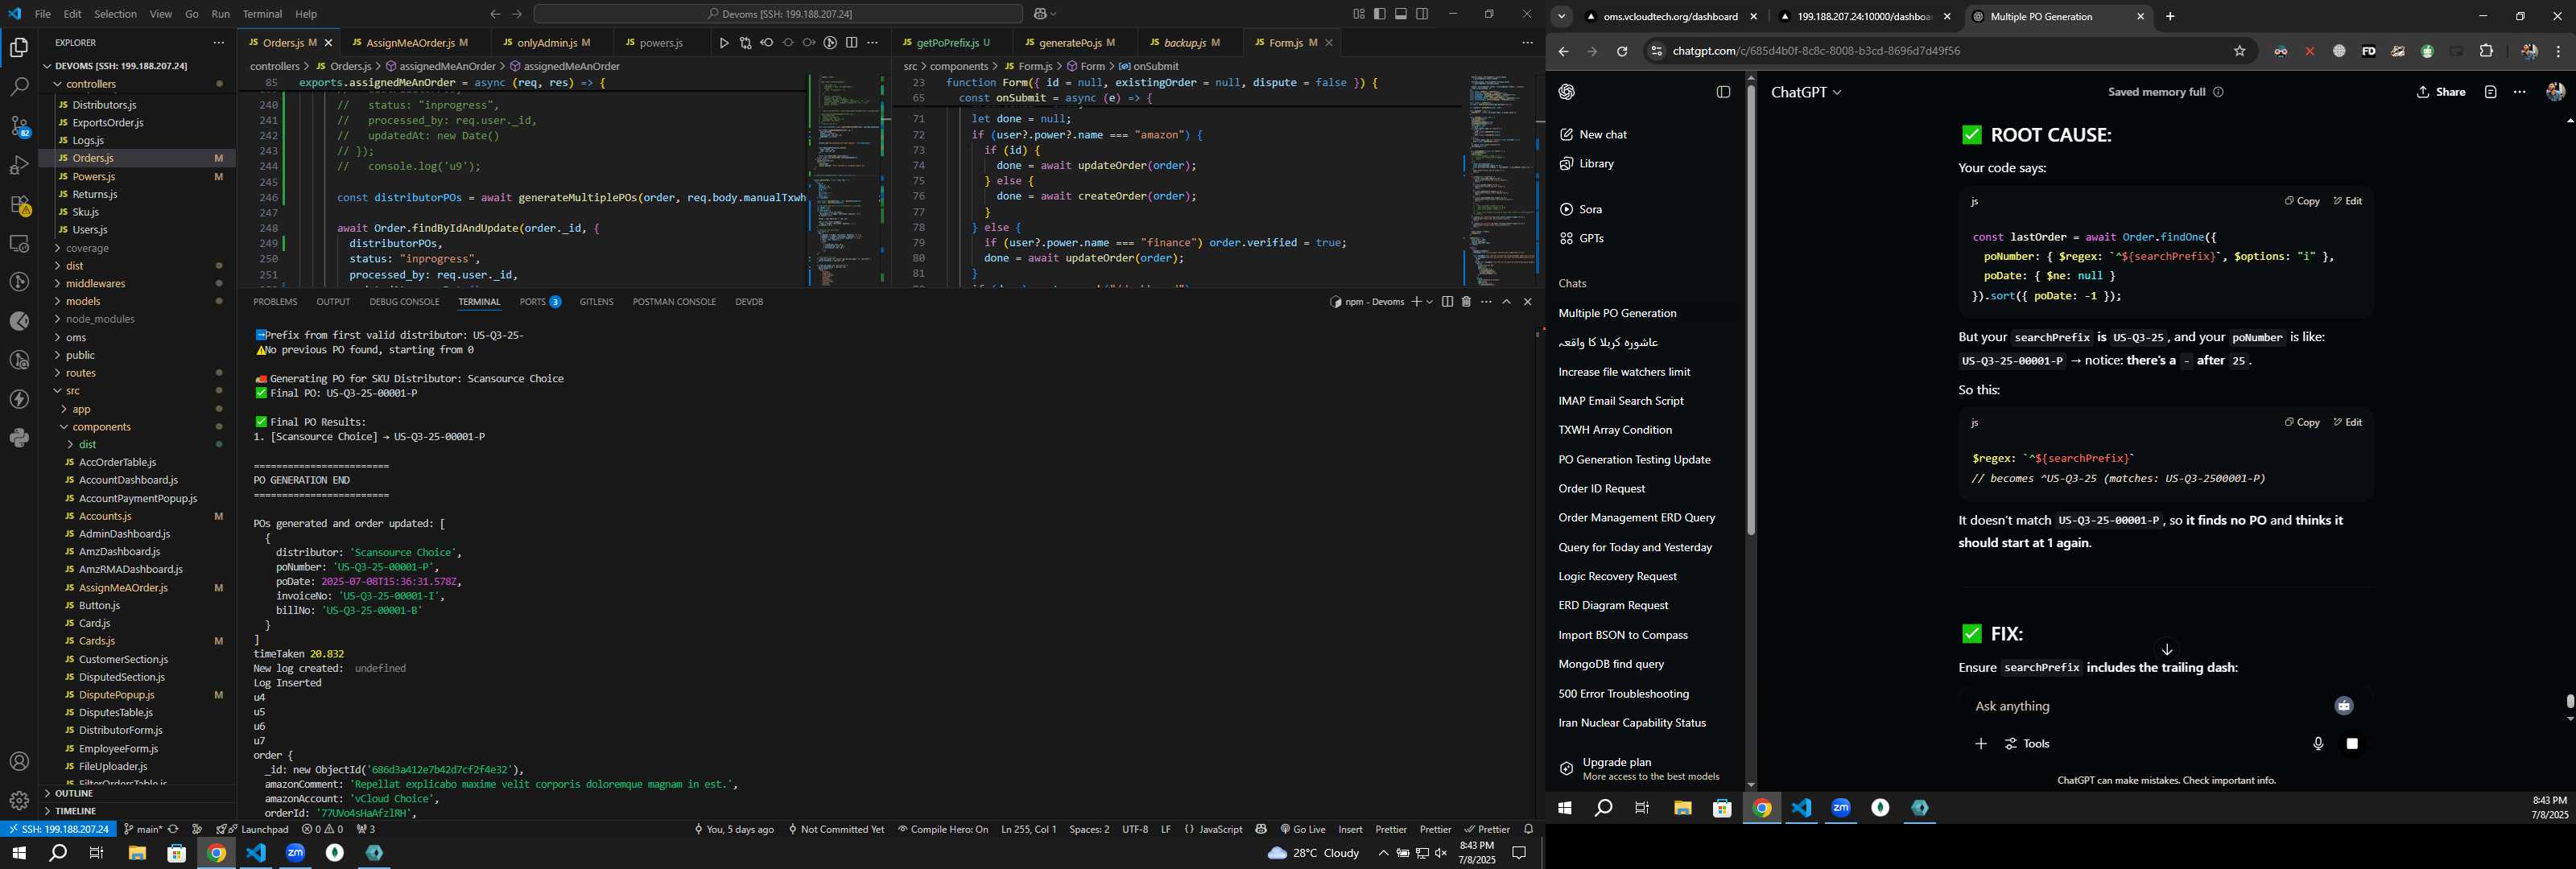Viewport: 2576px width, 869px height.
Task: Click the microphone dictate icon in ChatGPT
Action: (2318, 744)
